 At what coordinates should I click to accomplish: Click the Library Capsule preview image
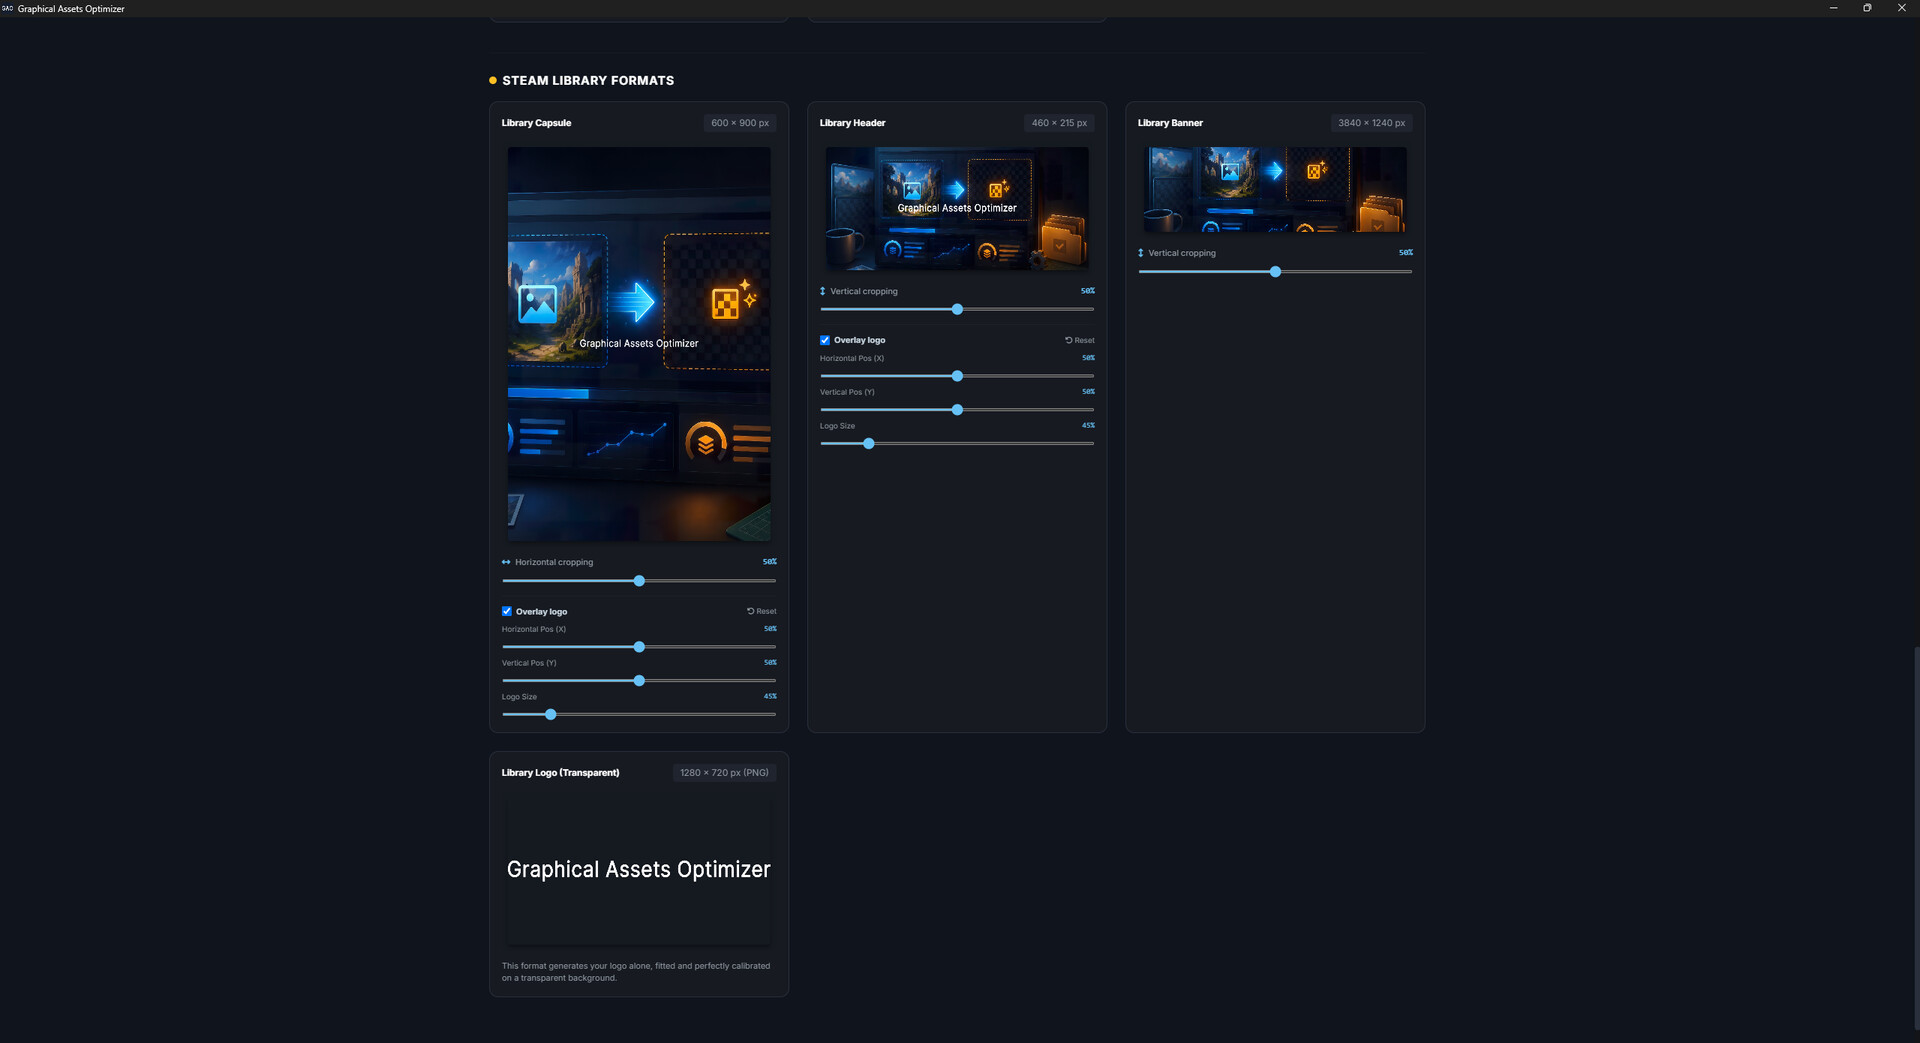[x=639, y=344]
